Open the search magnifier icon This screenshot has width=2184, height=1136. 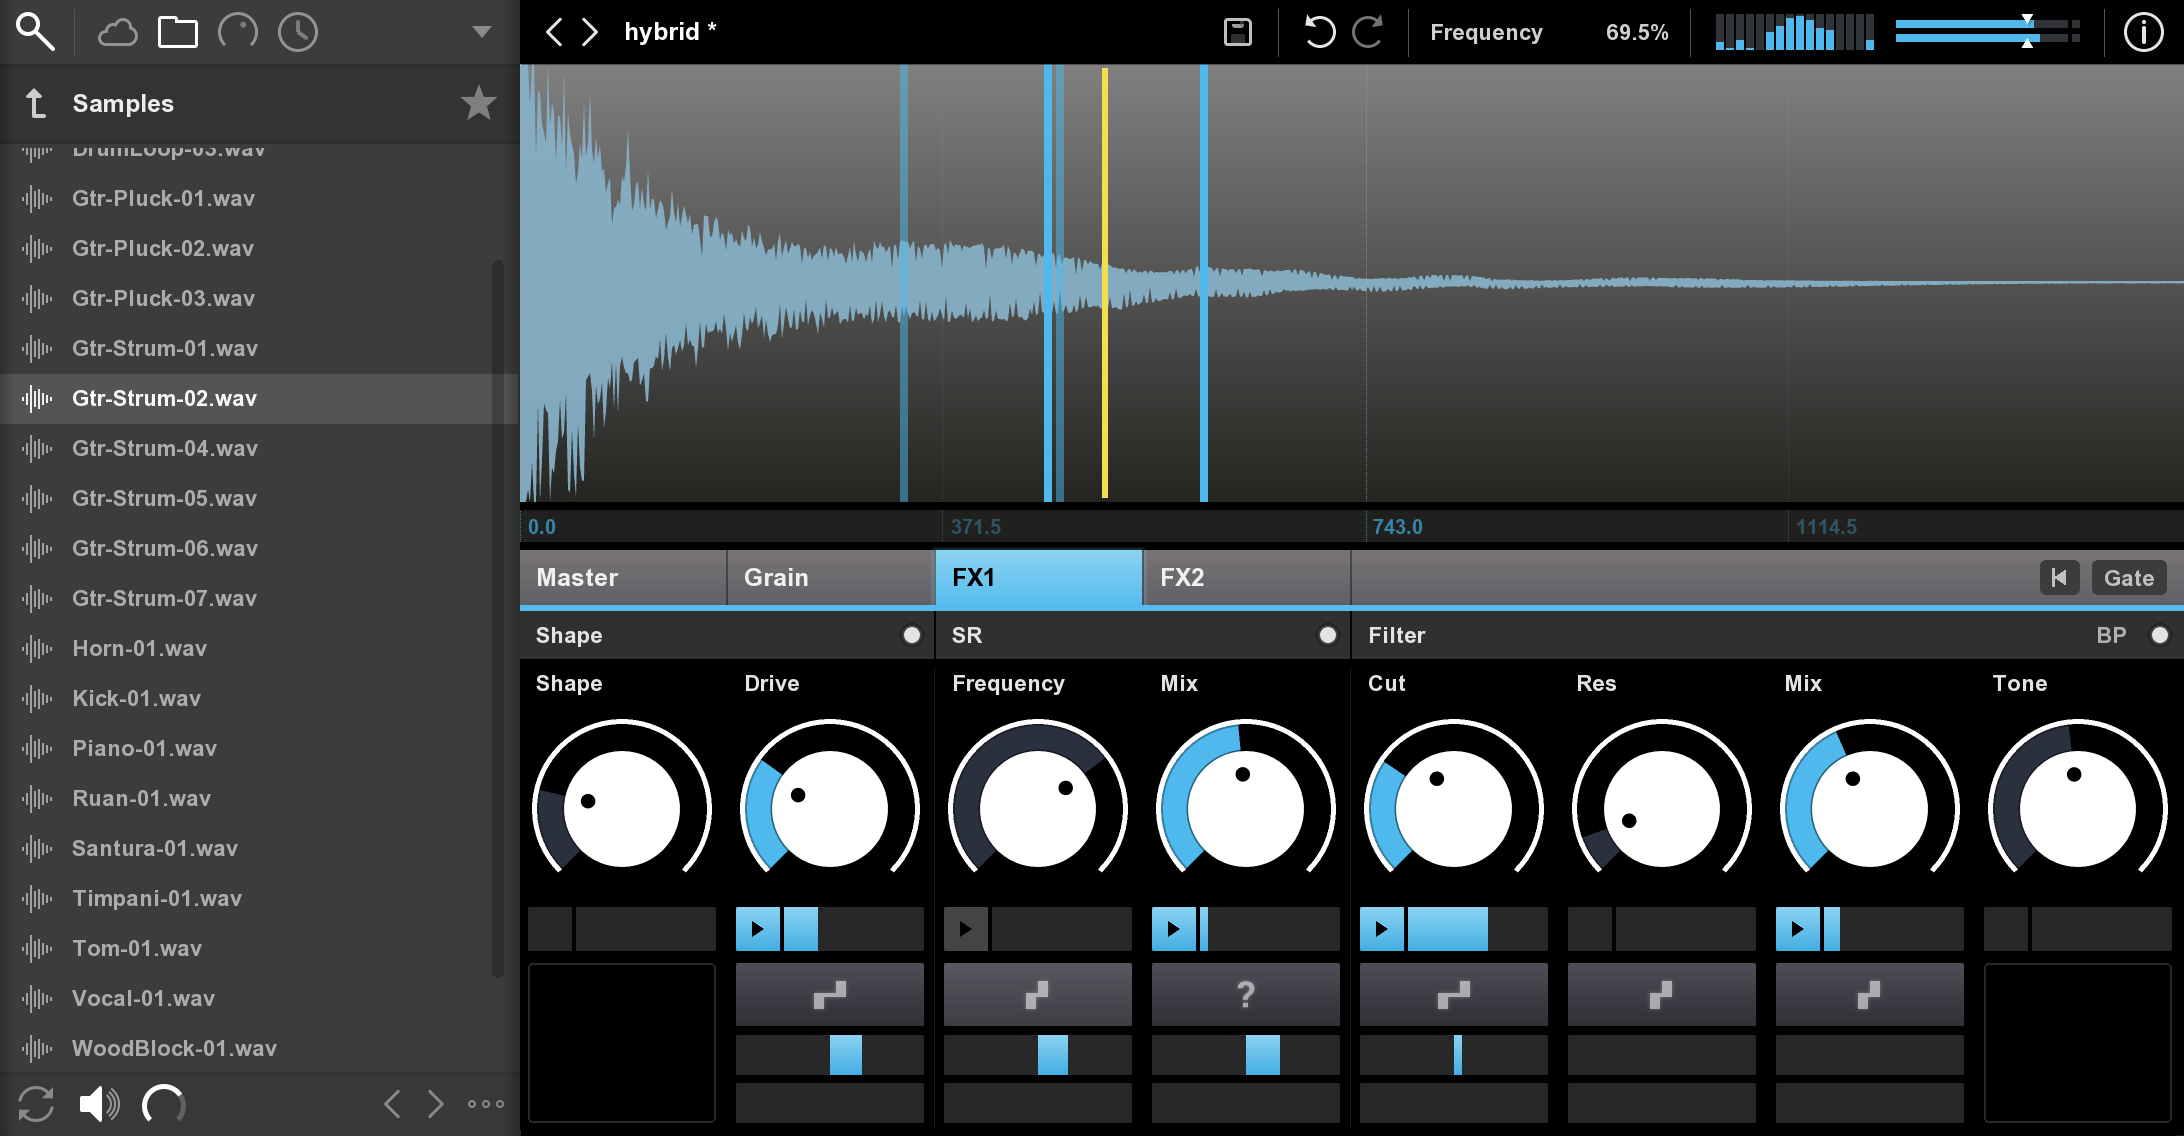pos(35,32)
